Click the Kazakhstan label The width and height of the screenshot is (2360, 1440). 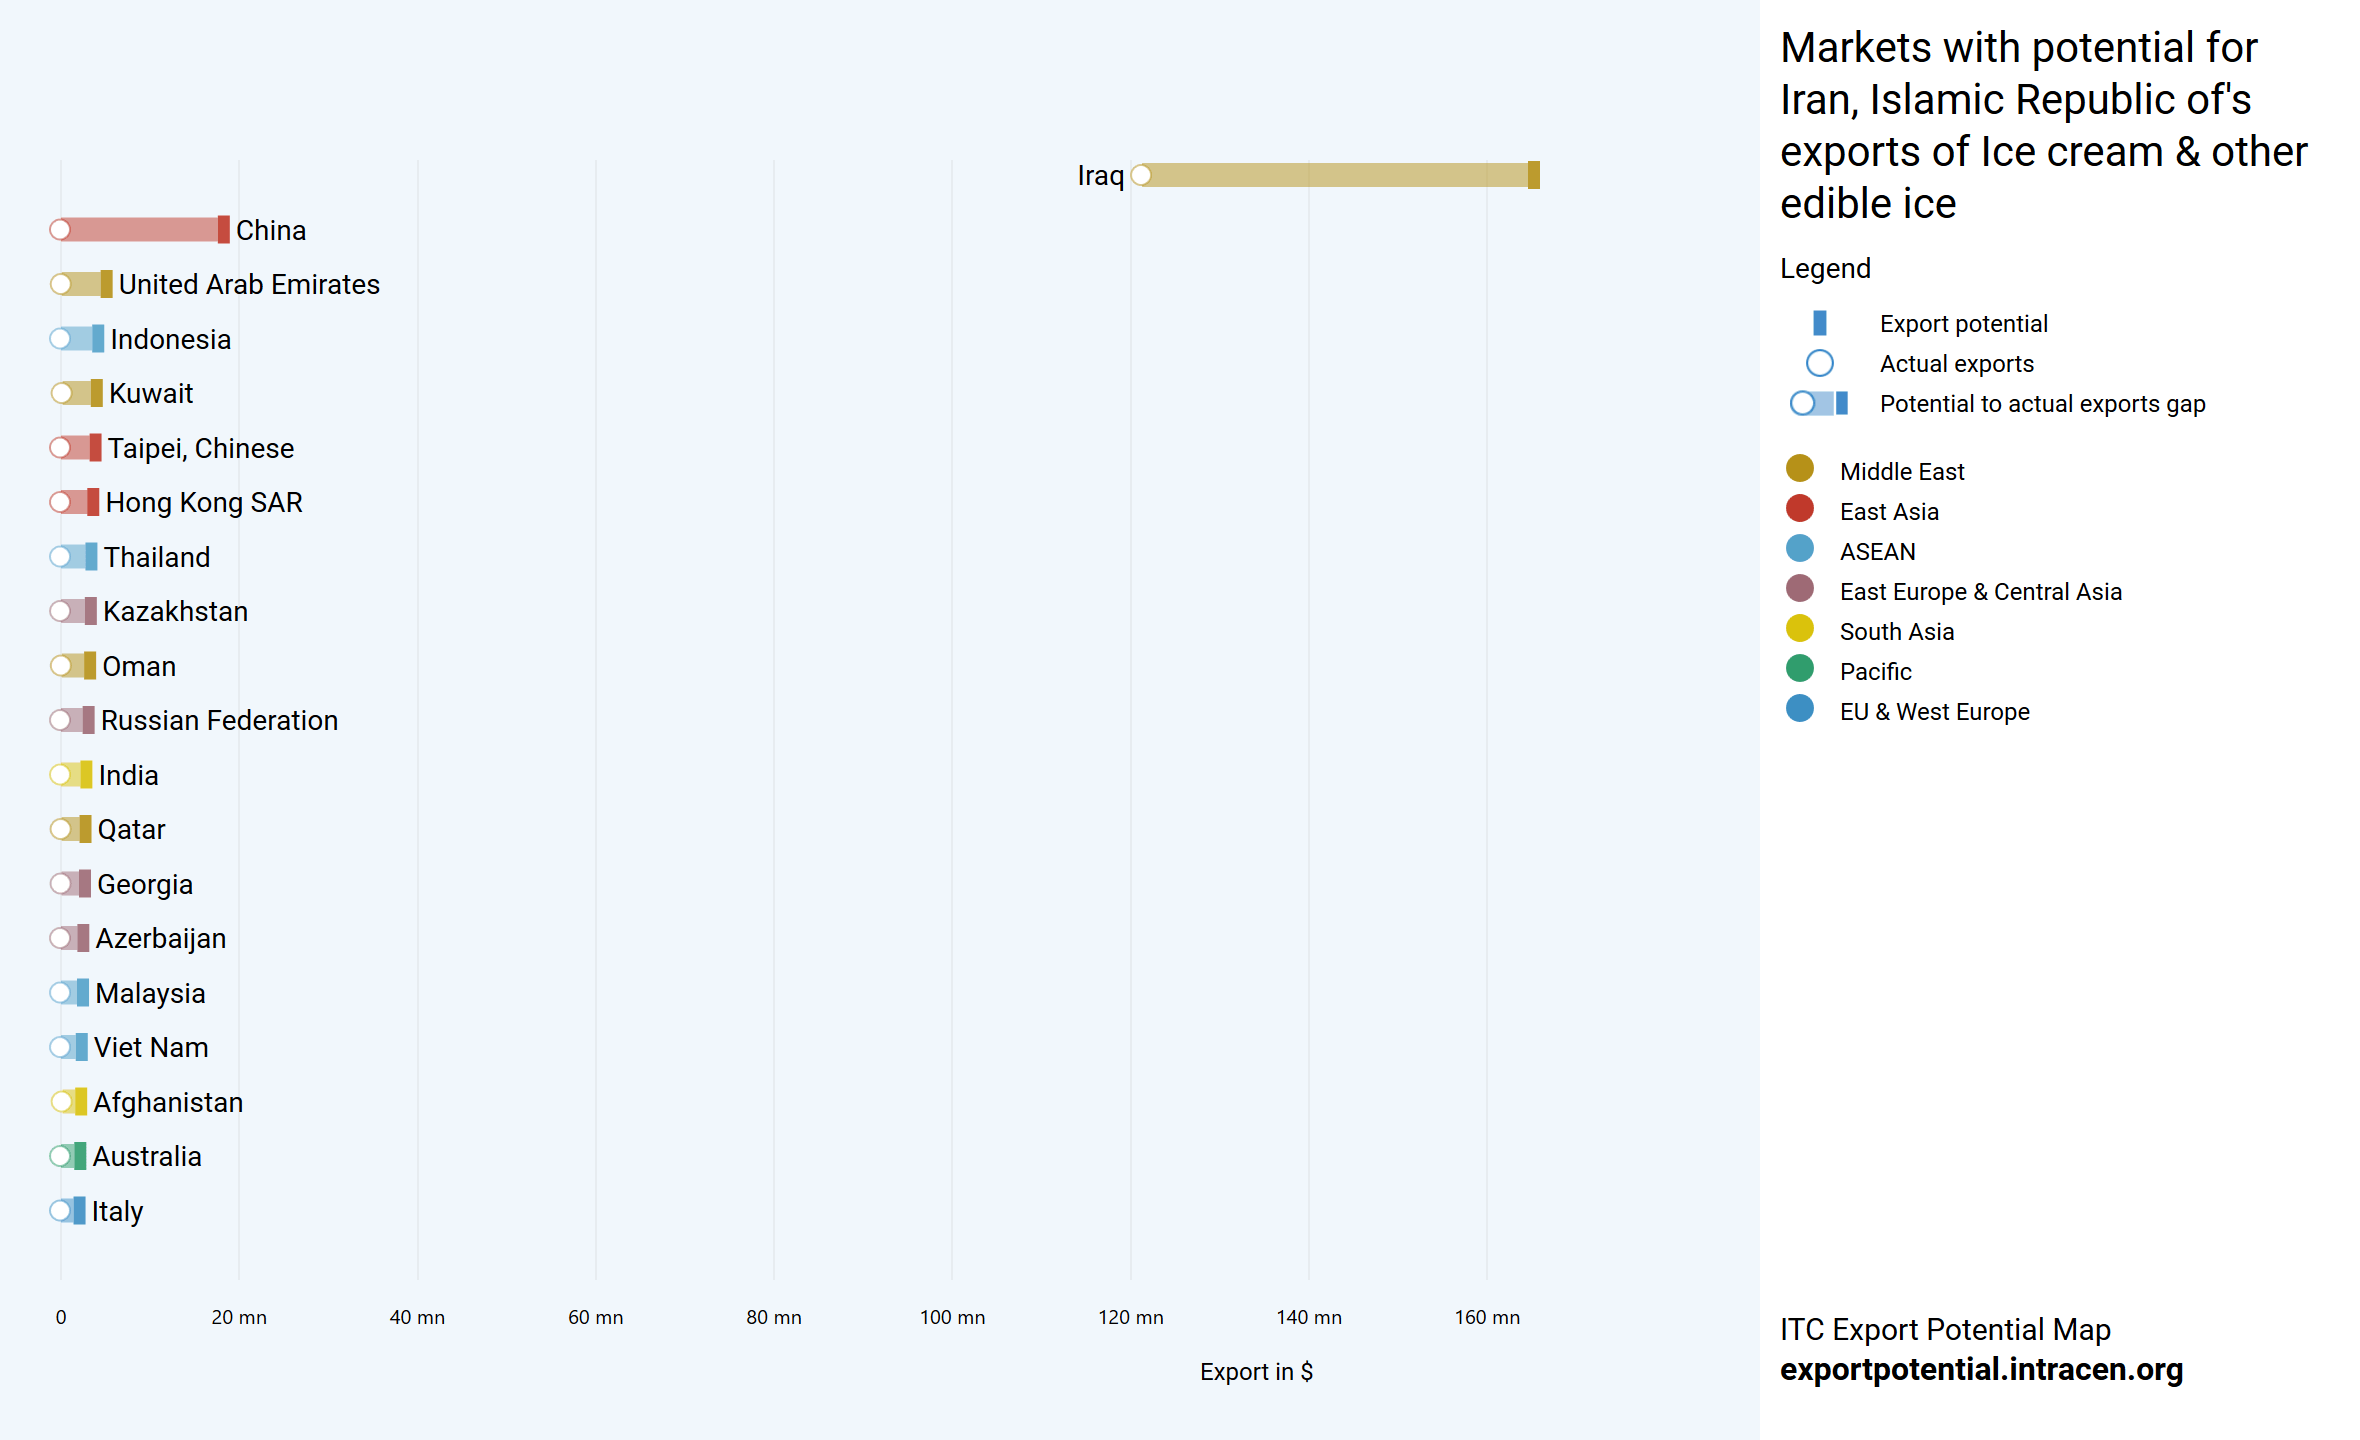click(x=175, y=611)
